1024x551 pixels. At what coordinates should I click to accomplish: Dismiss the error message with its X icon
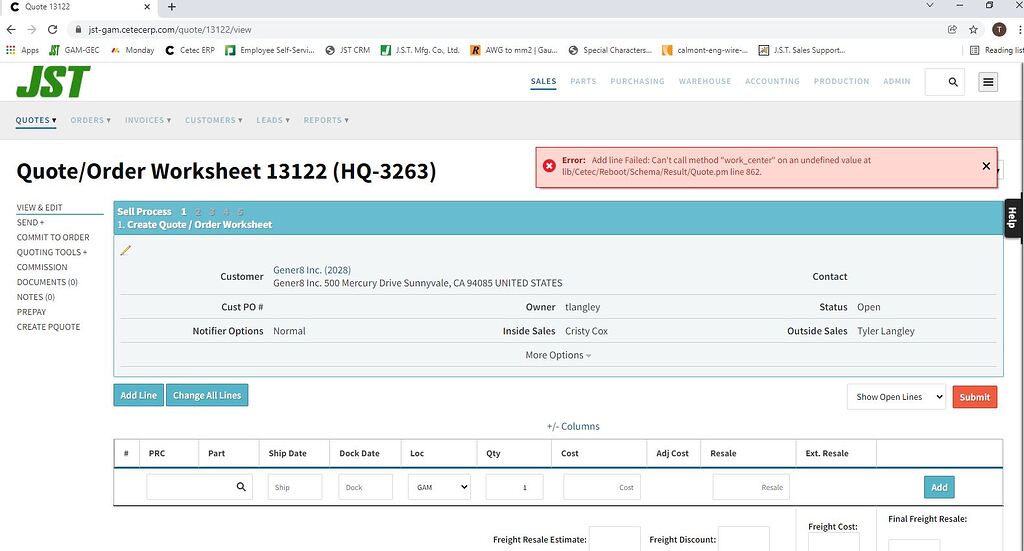(986, 166)
